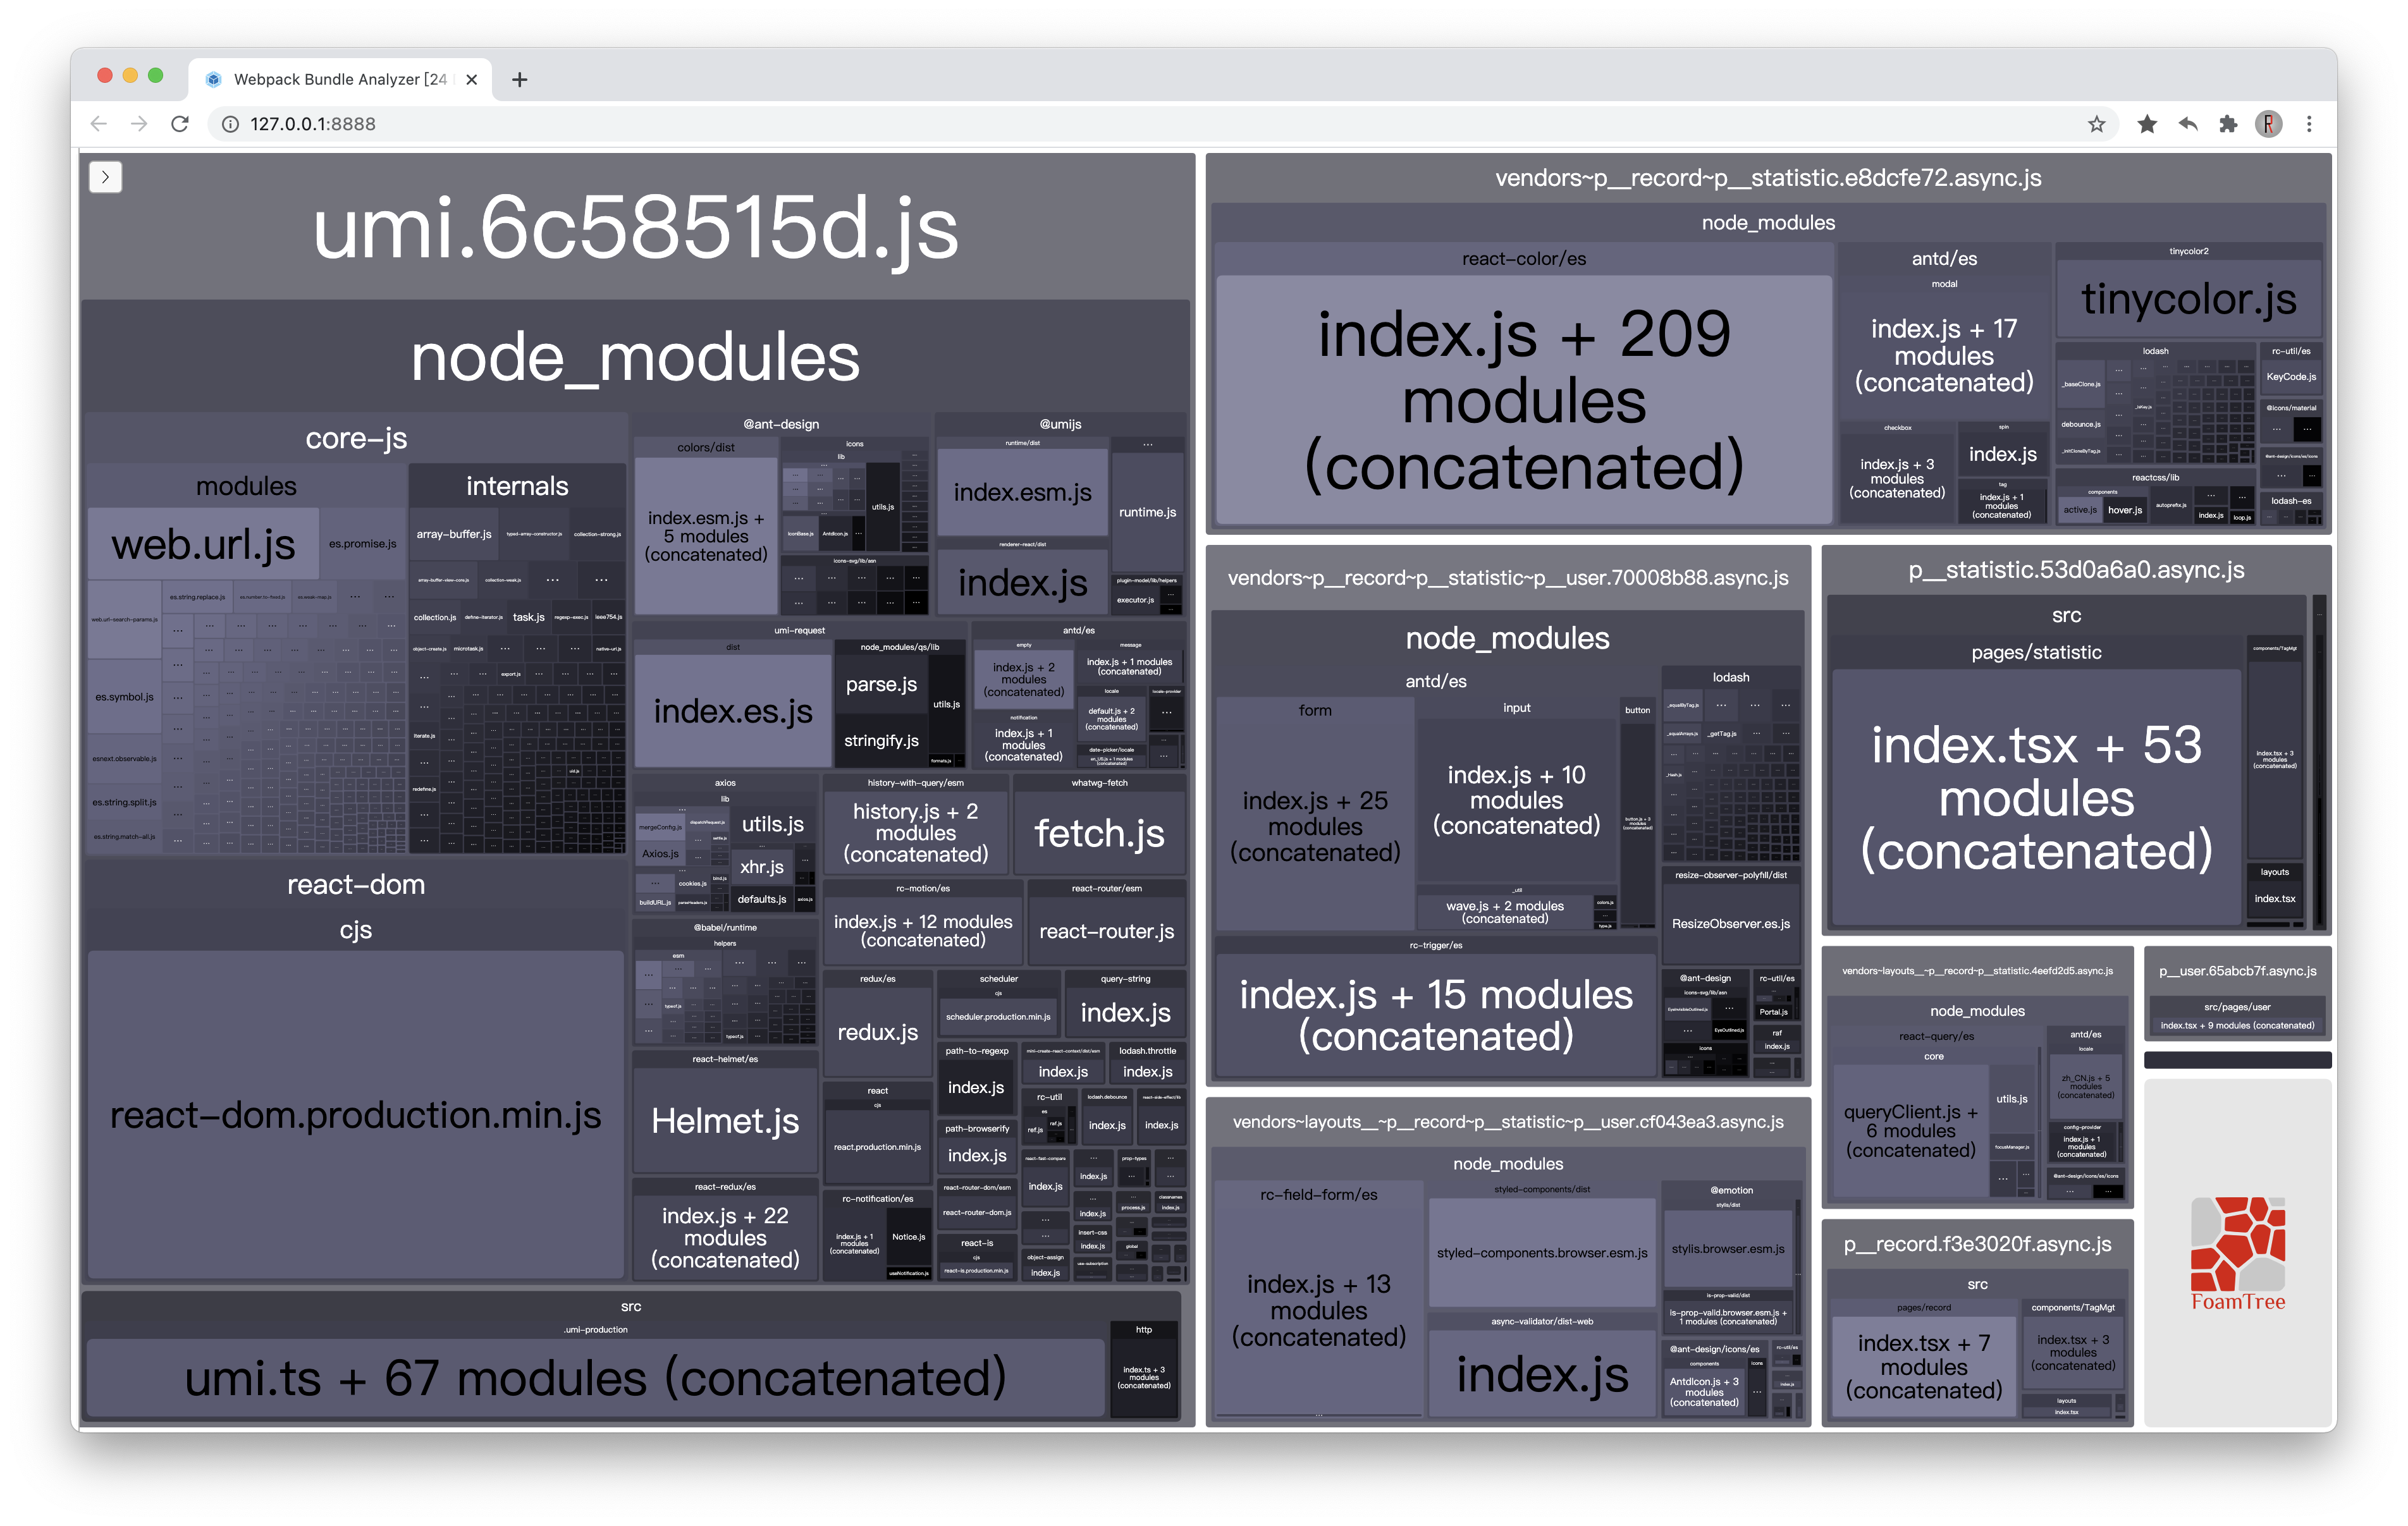
Task: Close the Webpack Bundle Analyzer tab
Action: click(x=472, y=80)
